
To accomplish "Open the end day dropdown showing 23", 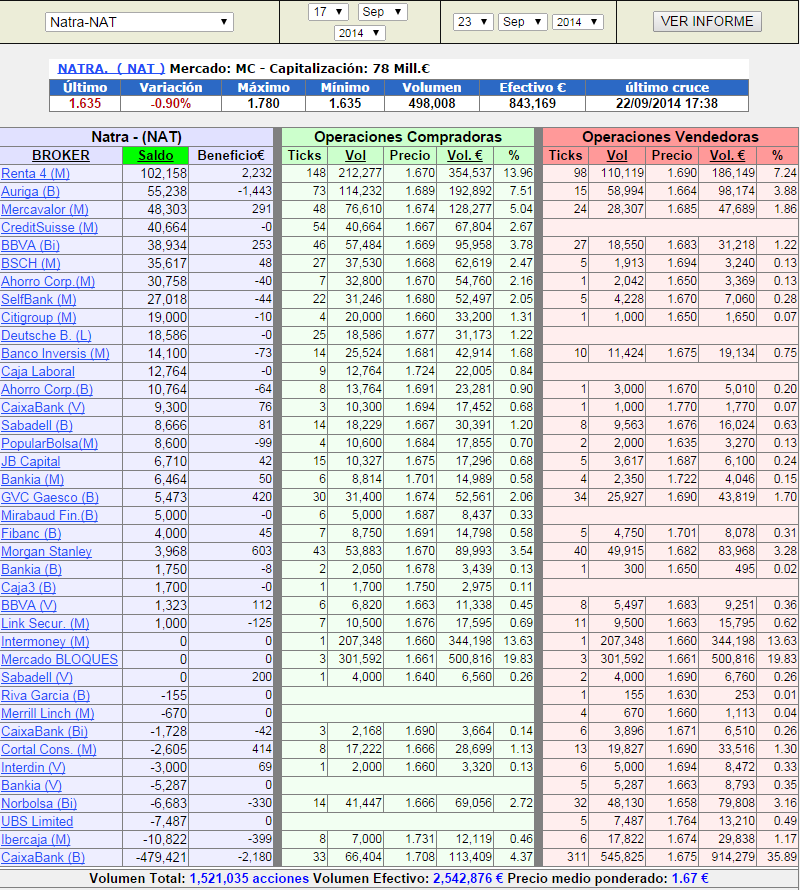I will [x=473, y=22].
